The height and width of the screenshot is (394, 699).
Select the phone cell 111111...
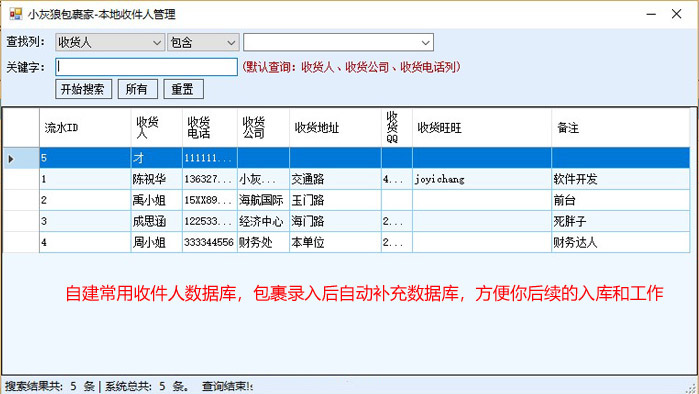pyautogui.click(x=210, y=158)
